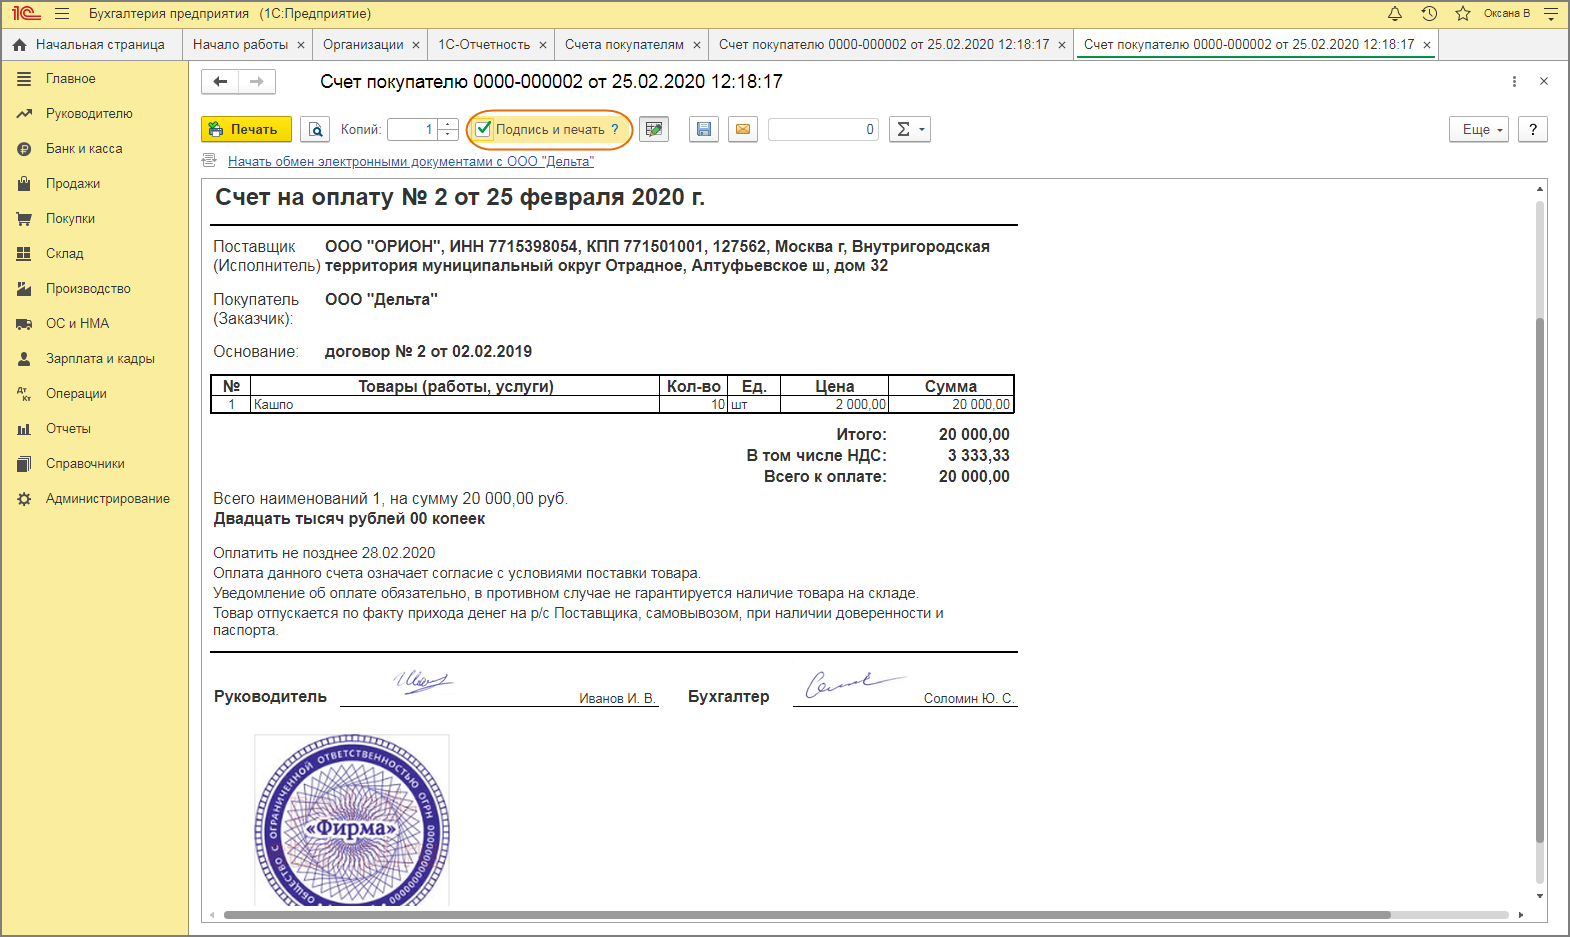Open Продажи section in sidebar
The width and height of the screenshot is (1570, 937).
click(95, 183)
